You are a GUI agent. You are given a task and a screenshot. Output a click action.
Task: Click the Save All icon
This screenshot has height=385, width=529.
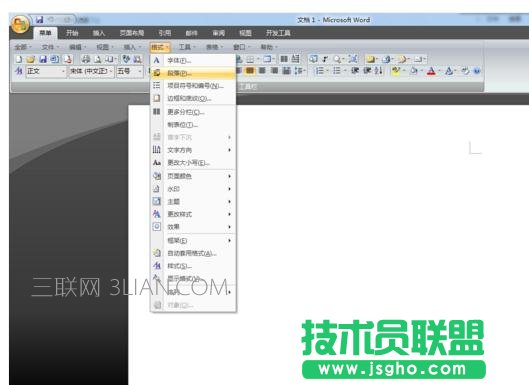click(x=54, y=59)
